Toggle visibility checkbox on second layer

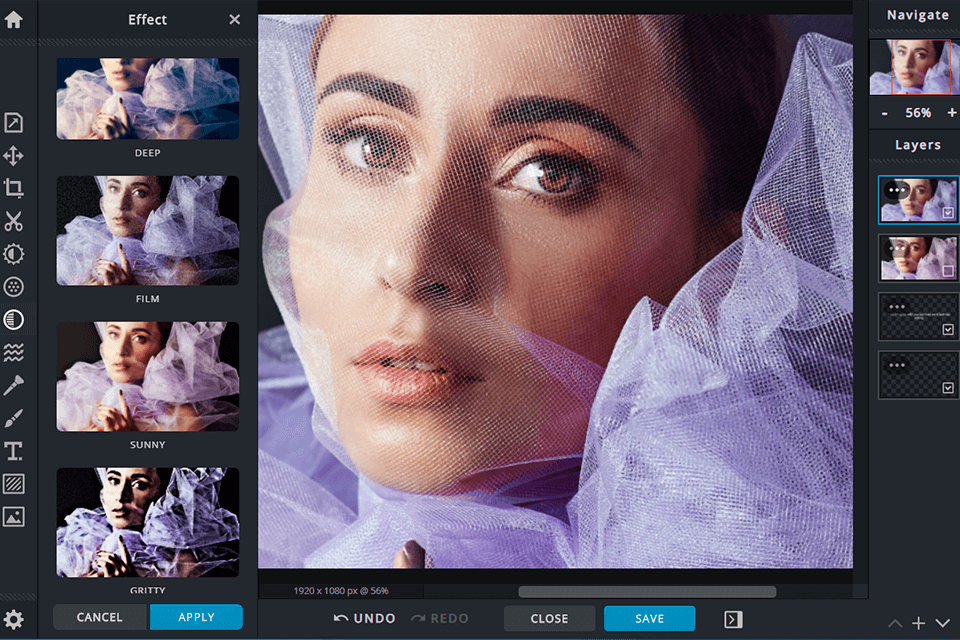click(948, 271)
